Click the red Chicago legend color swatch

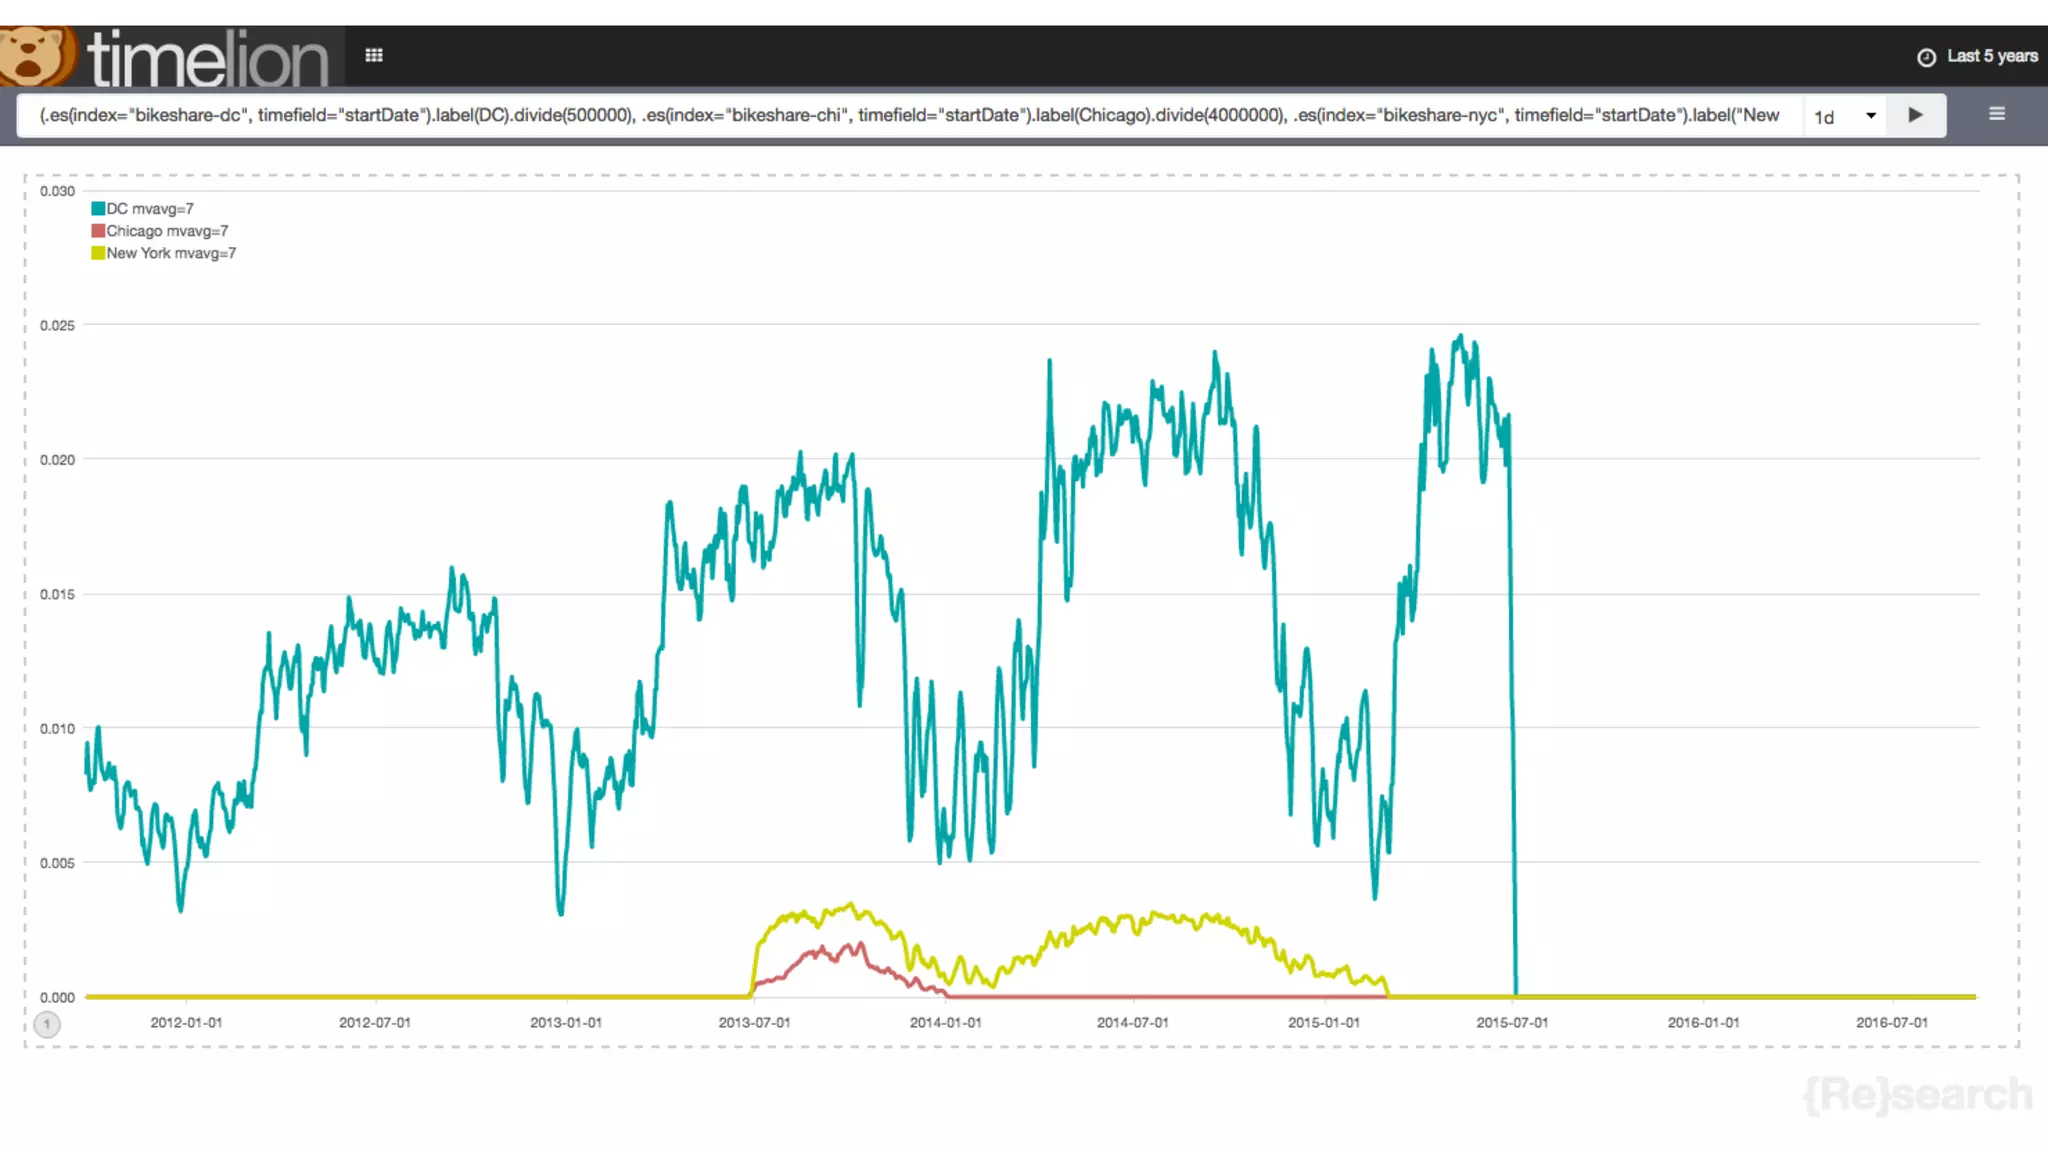pos(98,231)
